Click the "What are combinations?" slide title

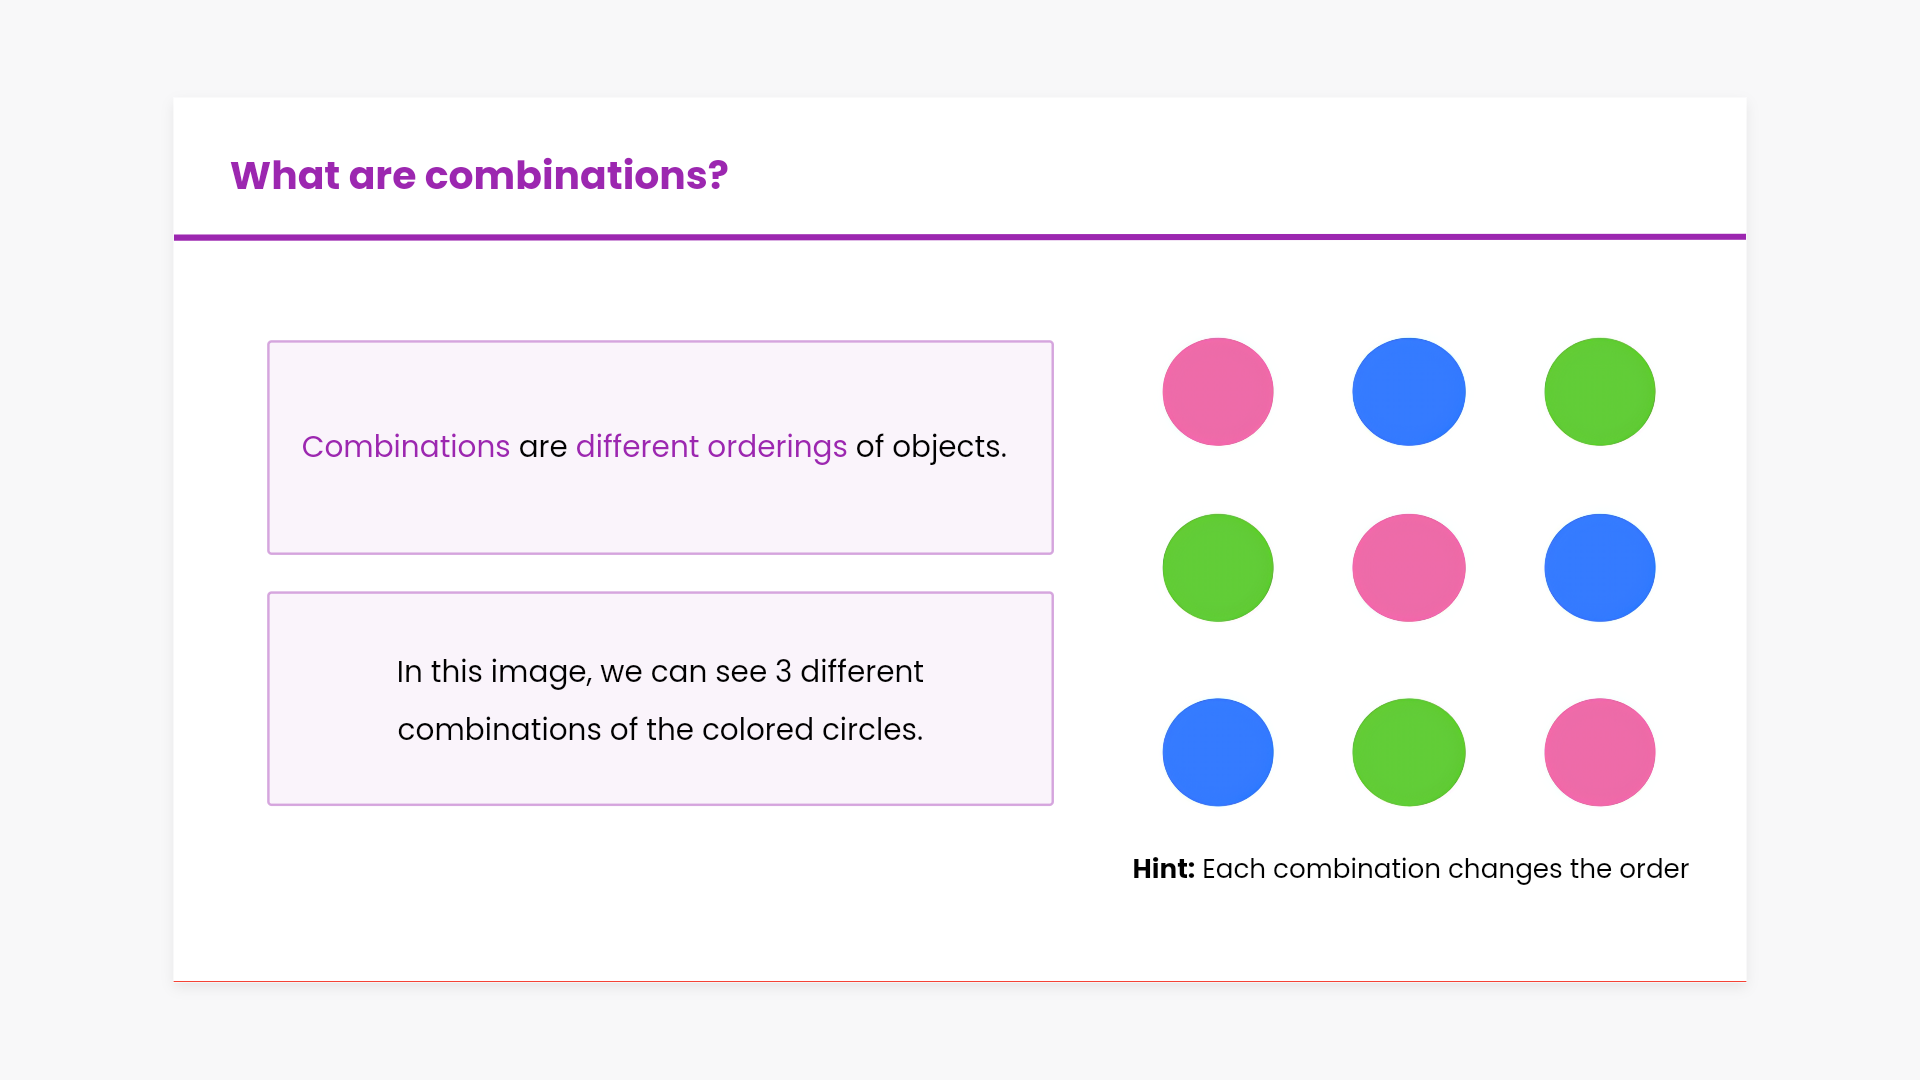pos(479,175)
